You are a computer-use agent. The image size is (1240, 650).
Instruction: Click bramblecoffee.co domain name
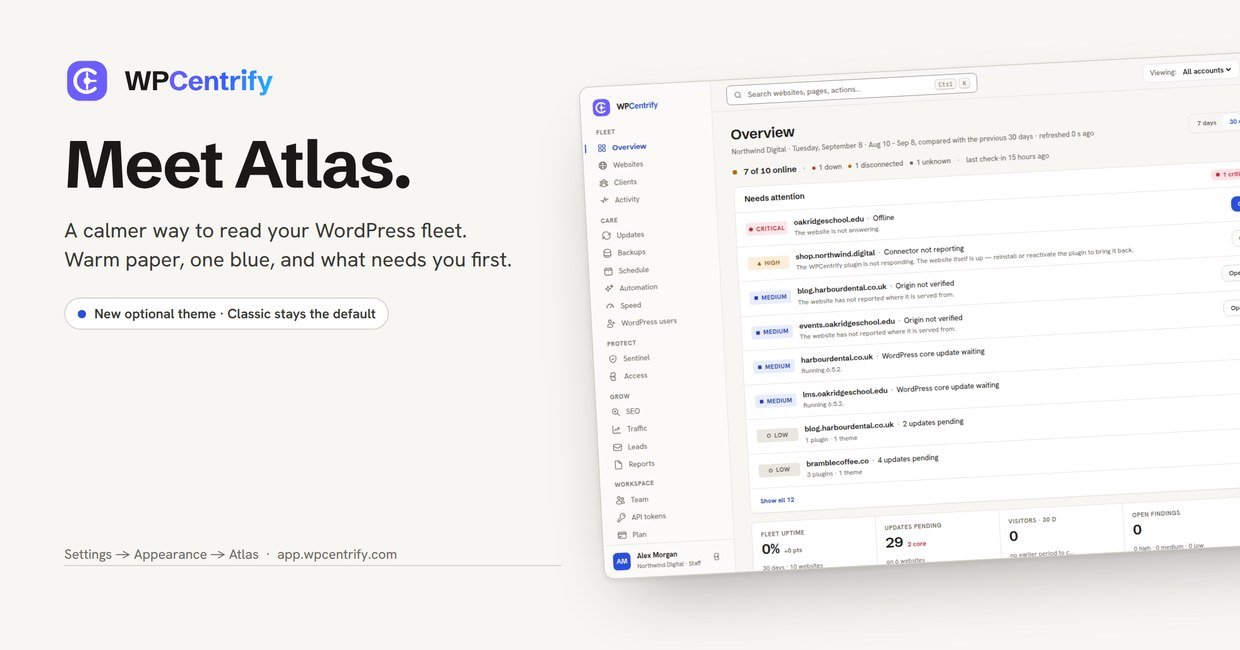[x=837, y=462]
